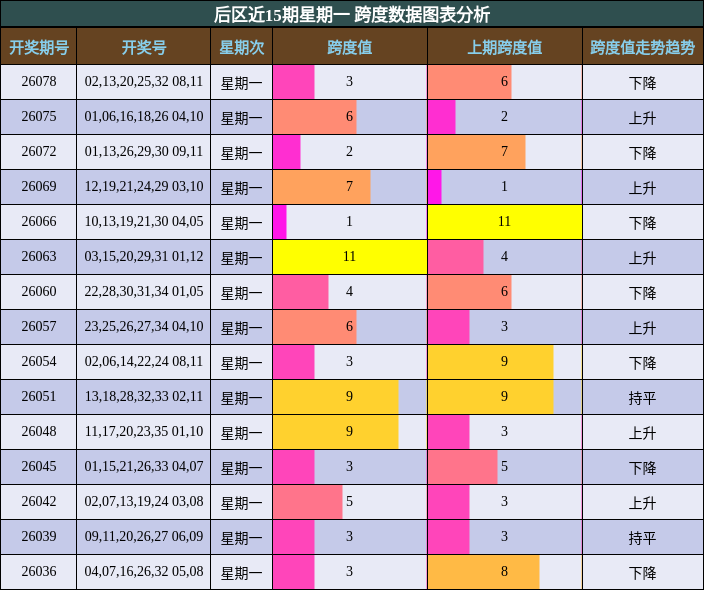Click draw numbers 02,13,20,25,32 08,11
The height and width of the screenshot is (590, 704).
[144, 81]
